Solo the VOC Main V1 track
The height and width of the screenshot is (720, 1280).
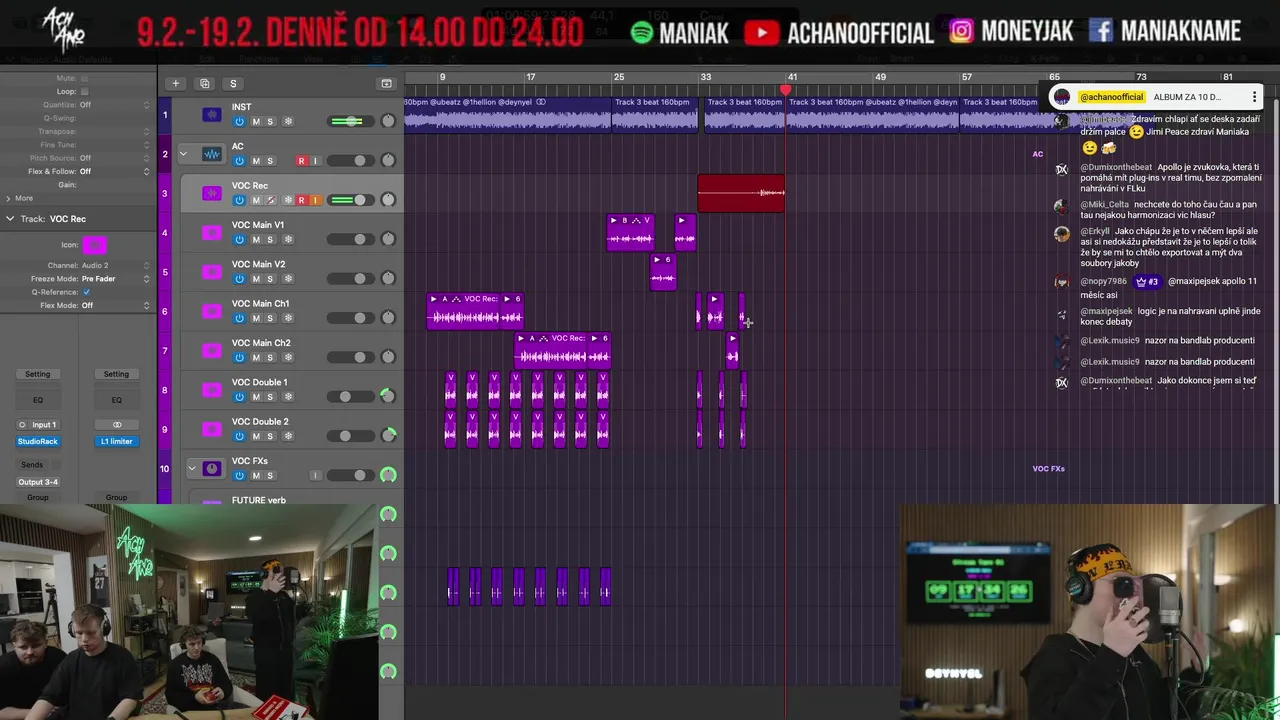point(270,240)
